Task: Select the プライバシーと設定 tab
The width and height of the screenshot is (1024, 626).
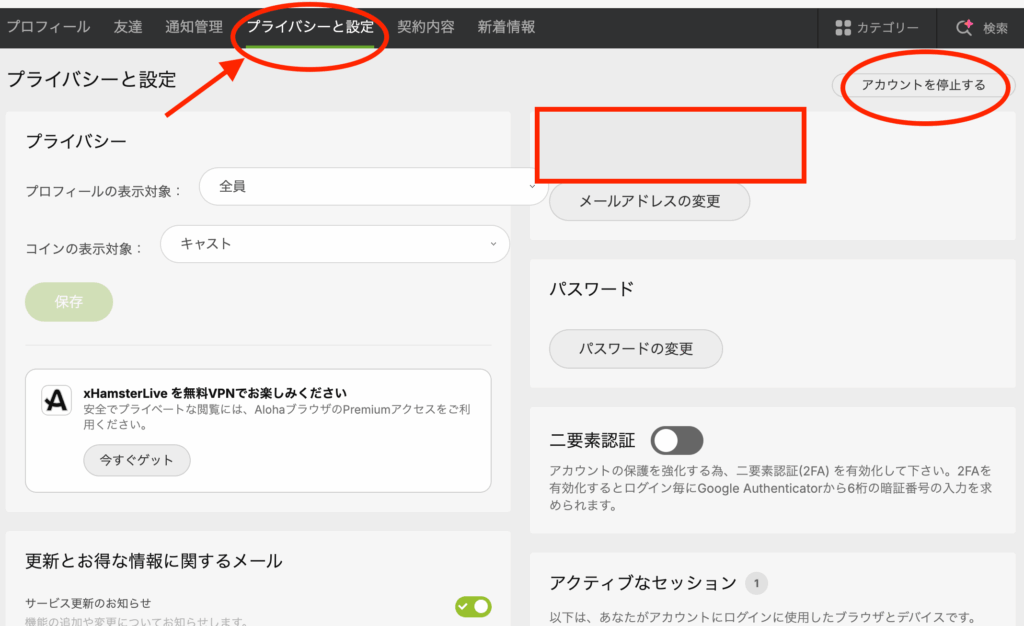Action: click(310, 27)
